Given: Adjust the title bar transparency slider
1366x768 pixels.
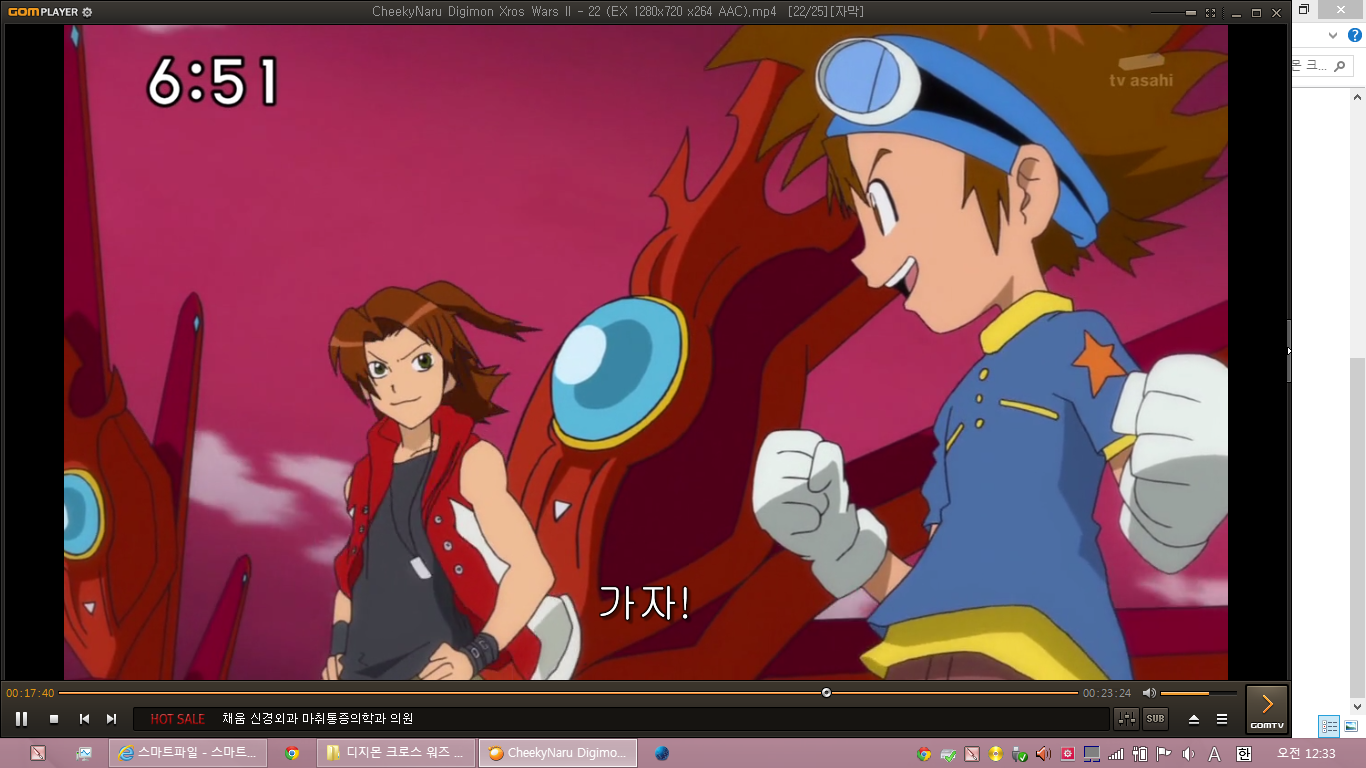Looking at the screenshot, I should (x=1174, y=12).
